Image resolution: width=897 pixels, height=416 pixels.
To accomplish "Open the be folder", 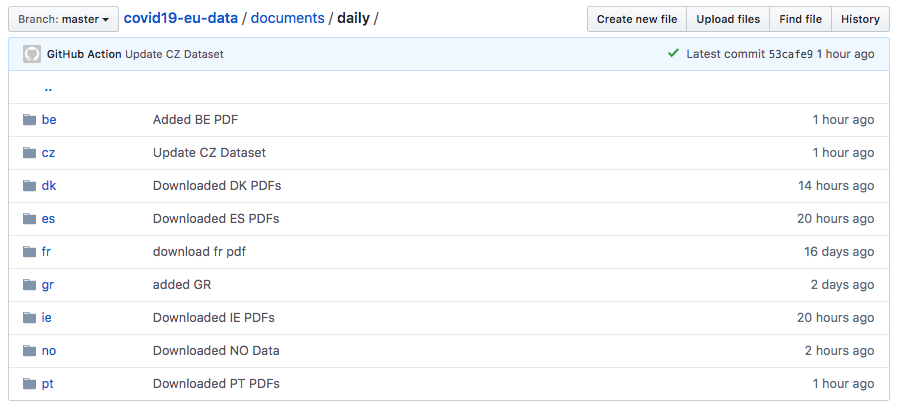I will [x=49, y=120].
